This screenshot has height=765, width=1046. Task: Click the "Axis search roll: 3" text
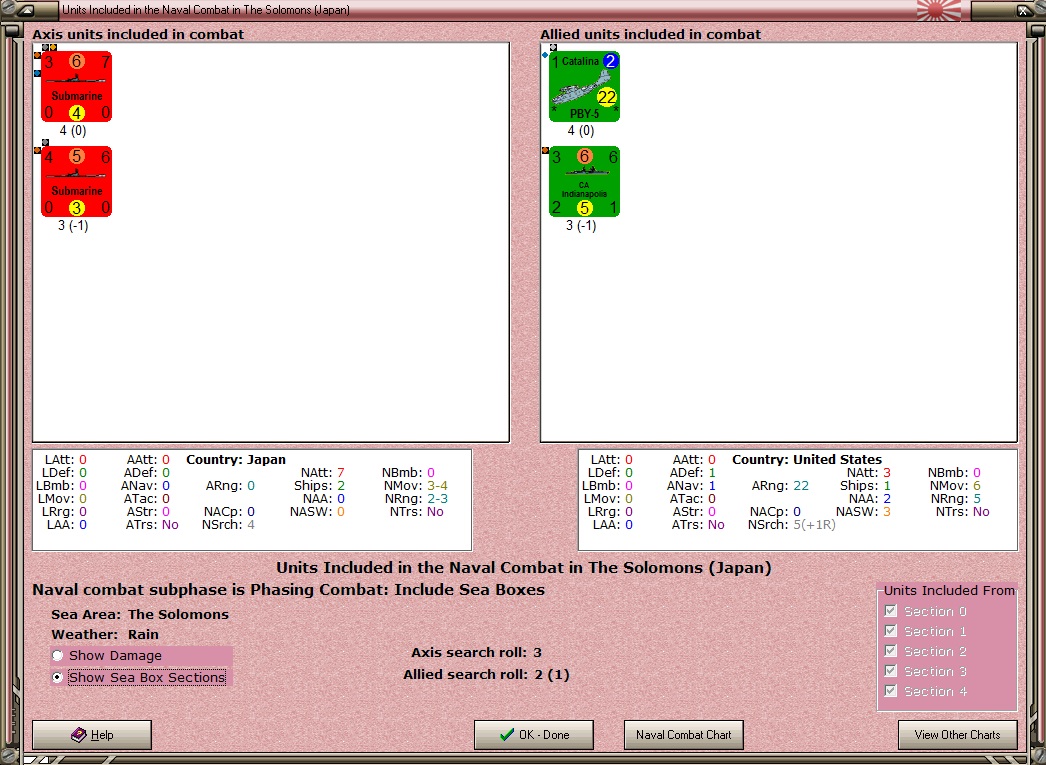point(476,652)
